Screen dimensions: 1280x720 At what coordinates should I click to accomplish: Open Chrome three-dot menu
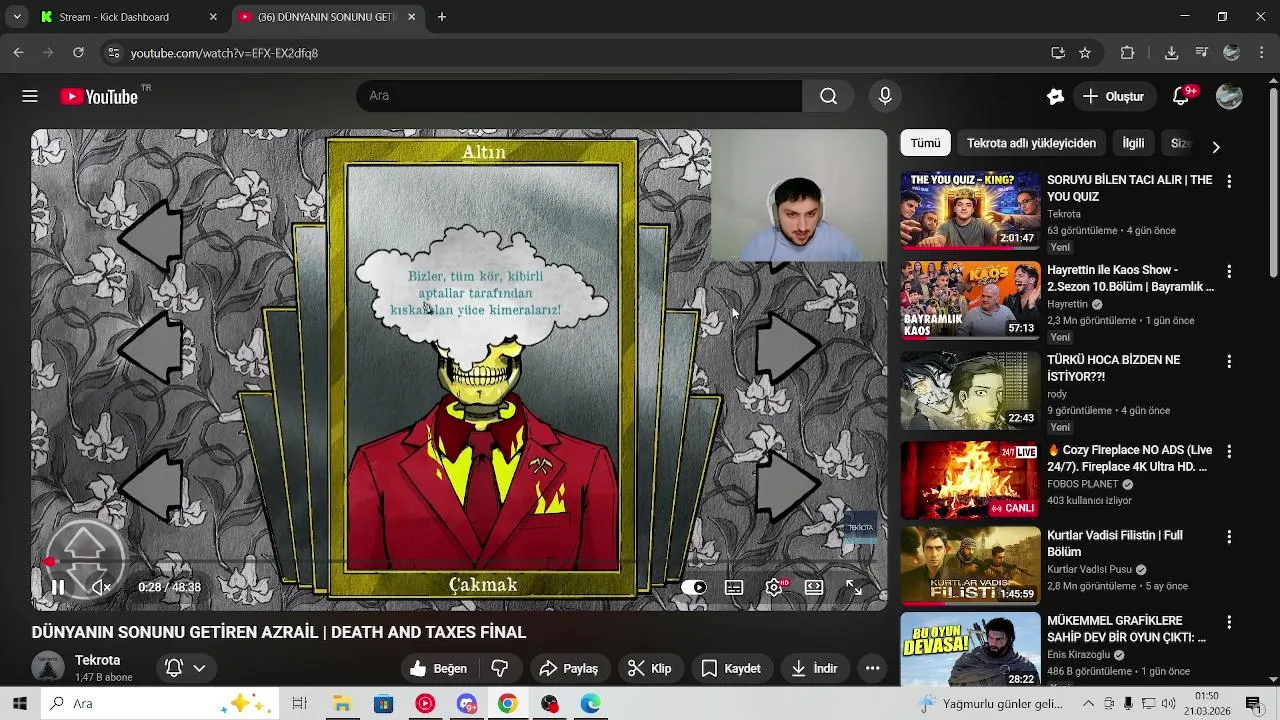pos(1260,53)
